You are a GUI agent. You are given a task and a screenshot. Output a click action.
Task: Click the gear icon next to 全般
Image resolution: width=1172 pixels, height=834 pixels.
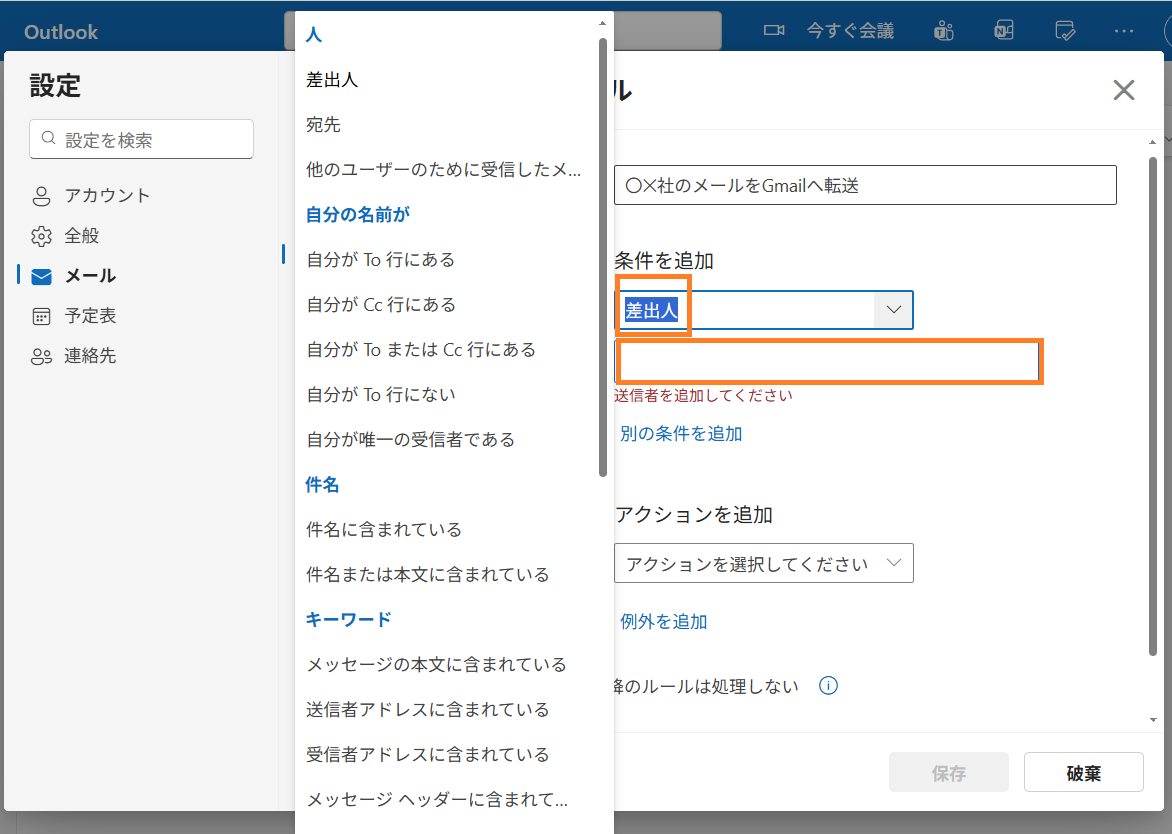pyautogui.click(x=41, y=236)
